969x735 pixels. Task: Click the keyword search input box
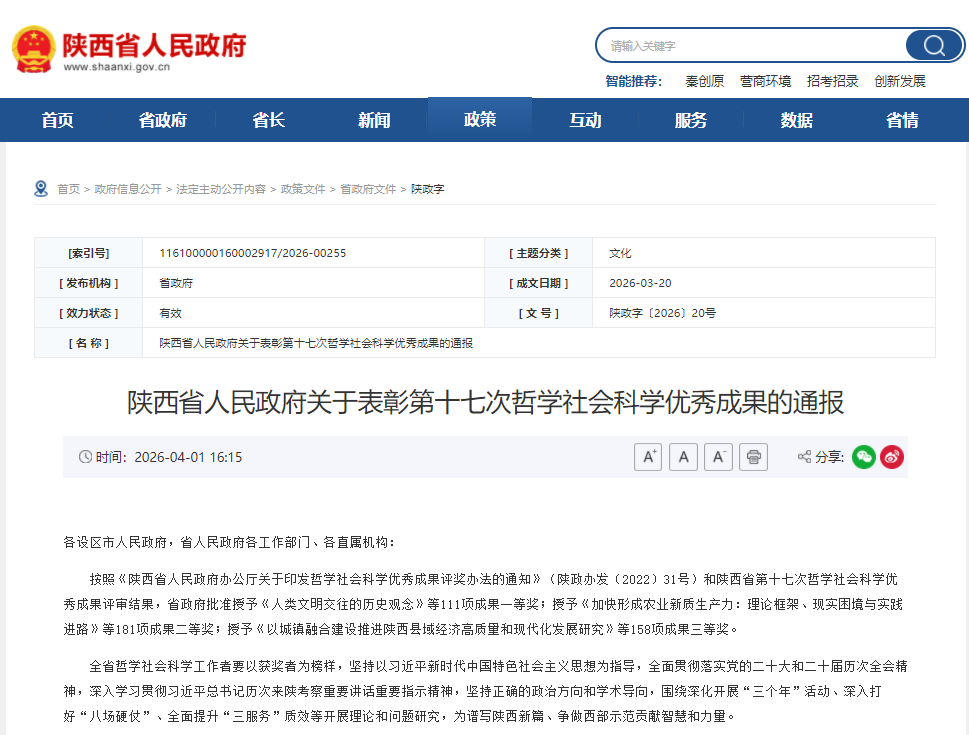750,45
